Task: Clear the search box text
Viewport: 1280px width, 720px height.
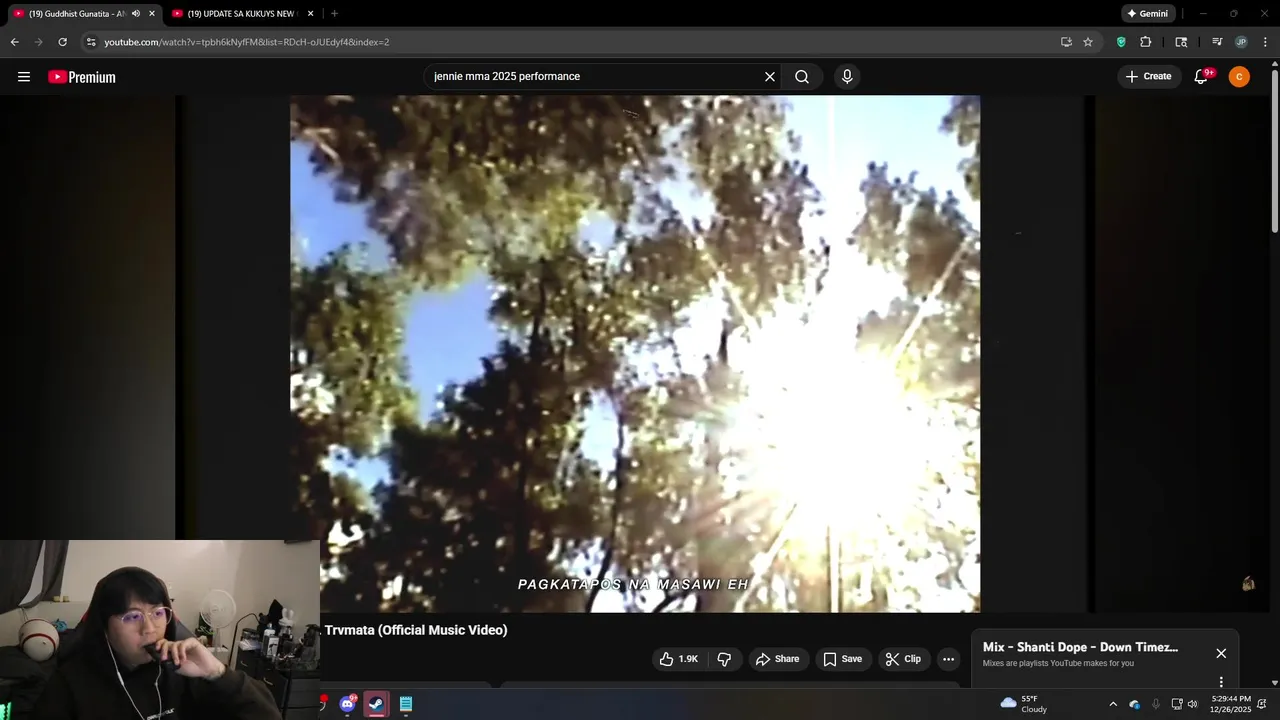Action: 770,77
